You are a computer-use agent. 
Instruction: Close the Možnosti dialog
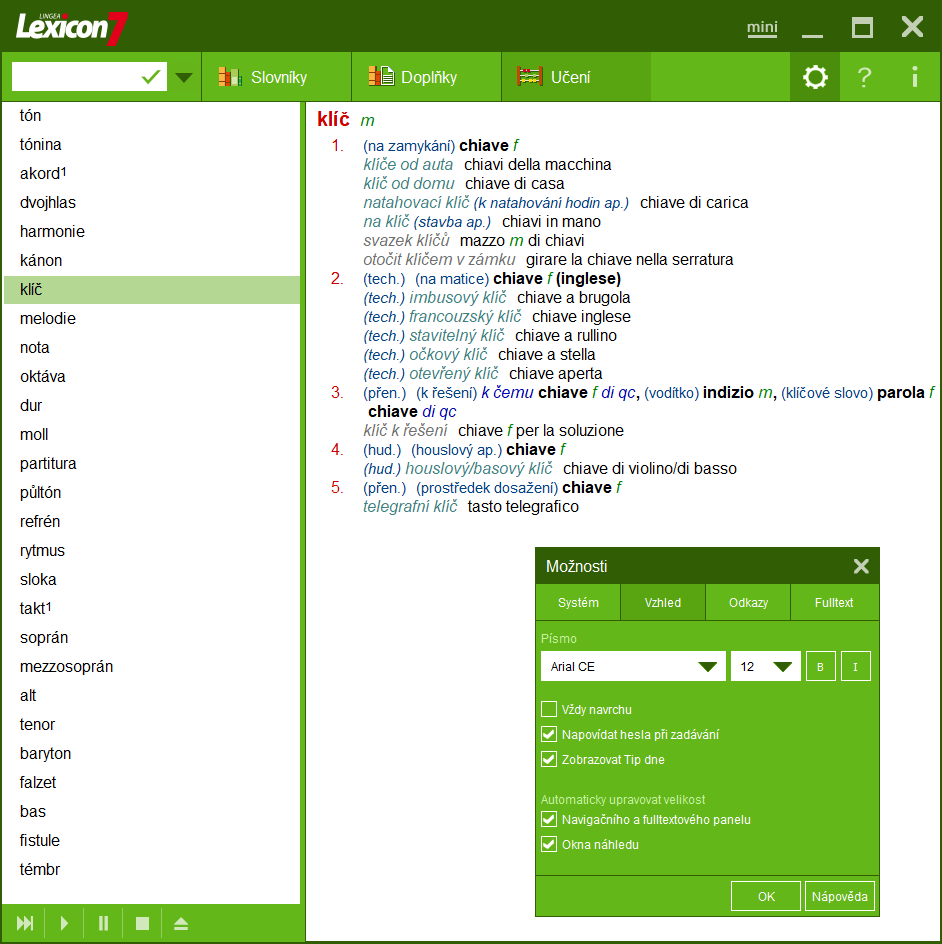click(861, 566)
